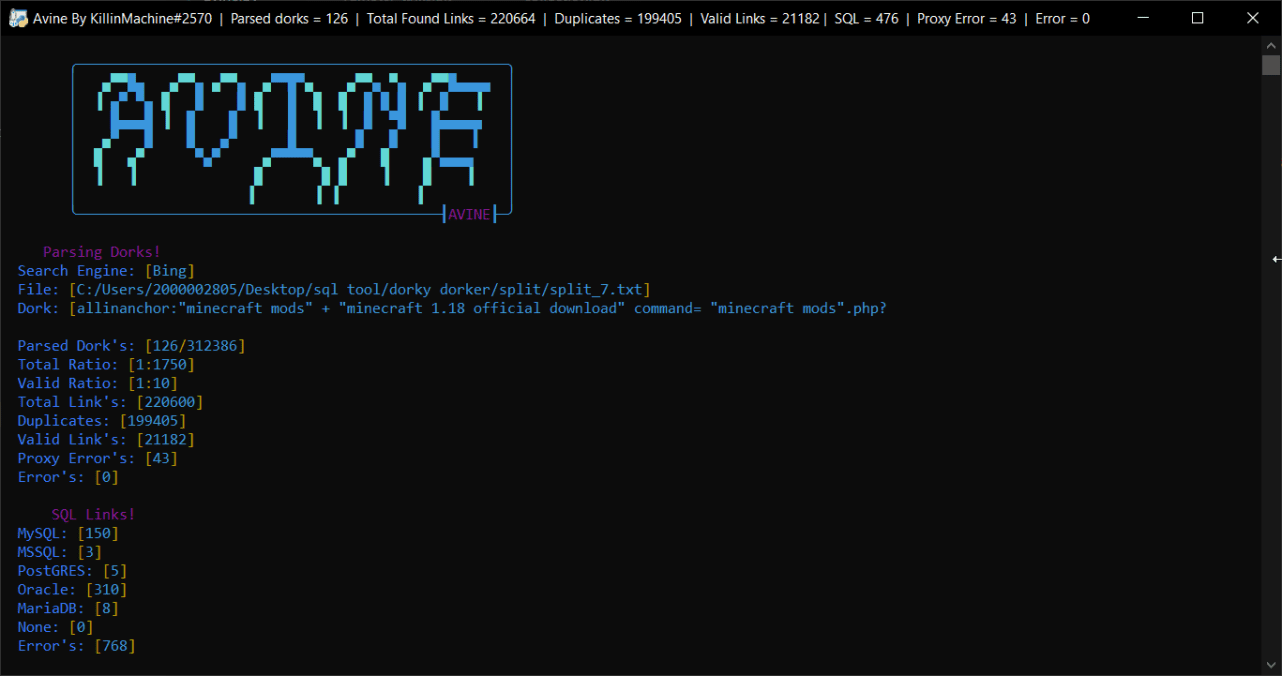Maximize the Avine window
Image resolution: width=1282 pixels, height=676 pixels.
pyautogui.click(x=1197, y=17)
